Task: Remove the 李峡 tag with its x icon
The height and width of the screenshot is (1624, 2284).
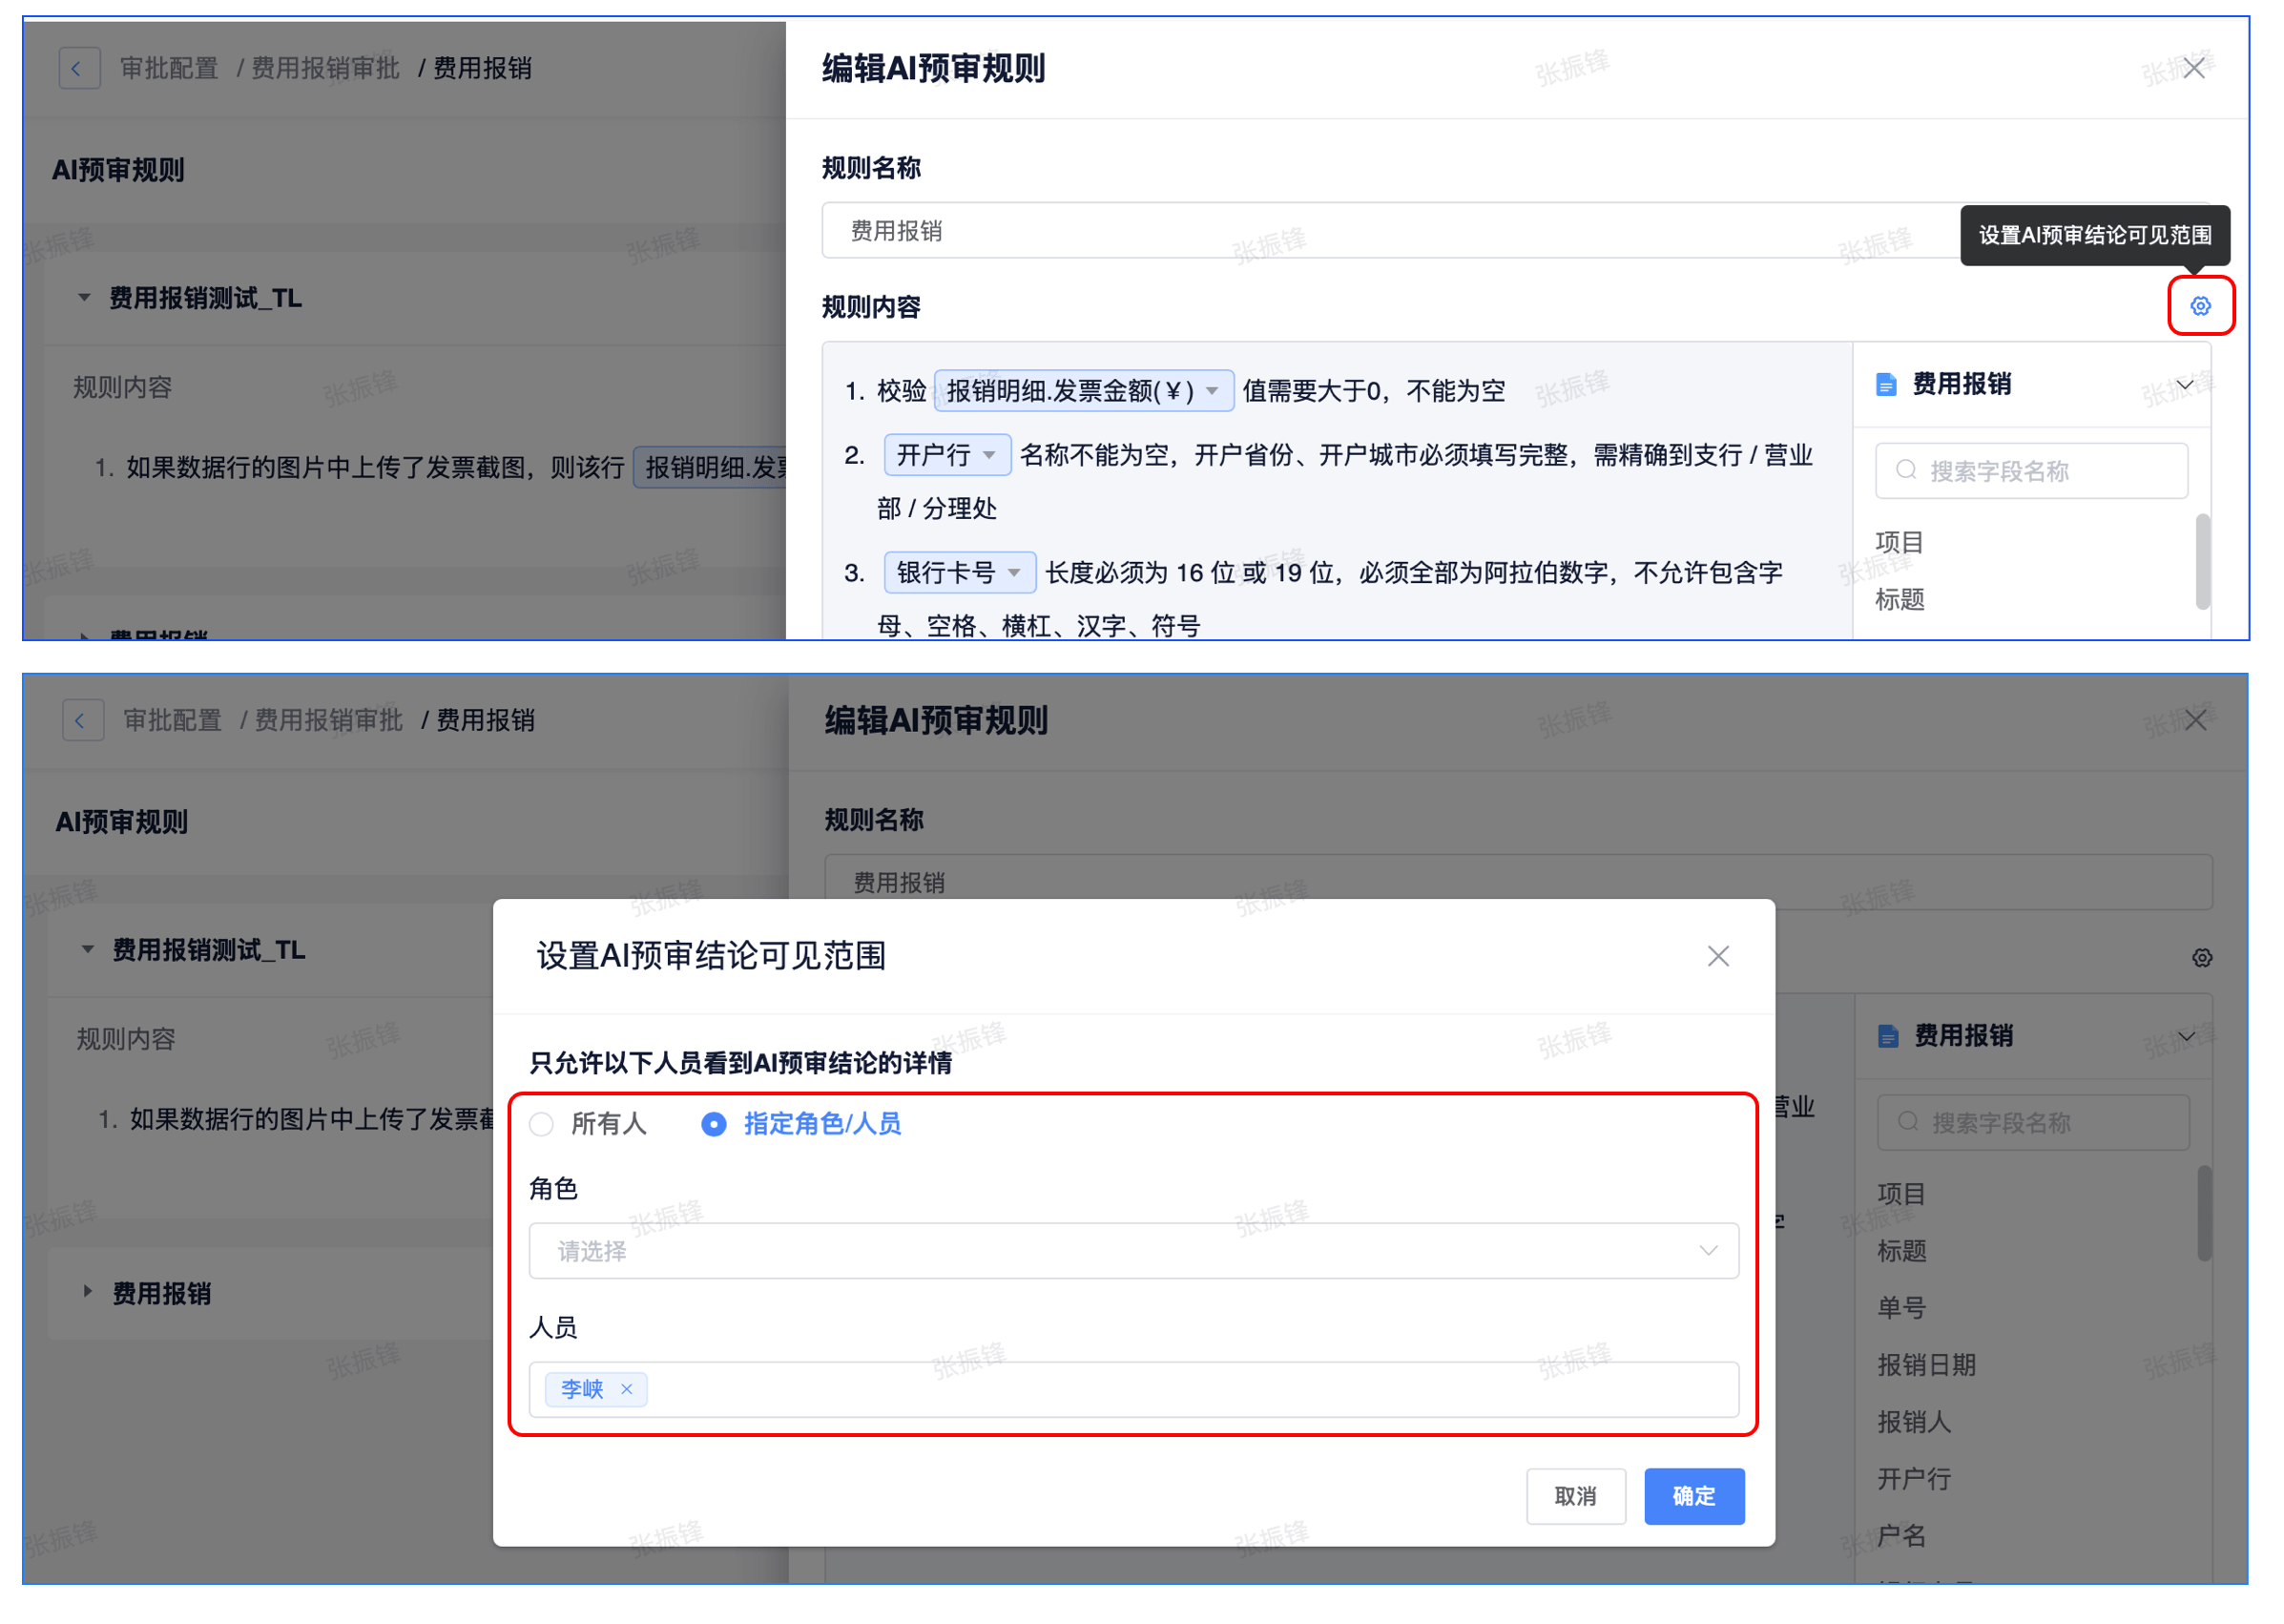Action: tap(626, 1388)
